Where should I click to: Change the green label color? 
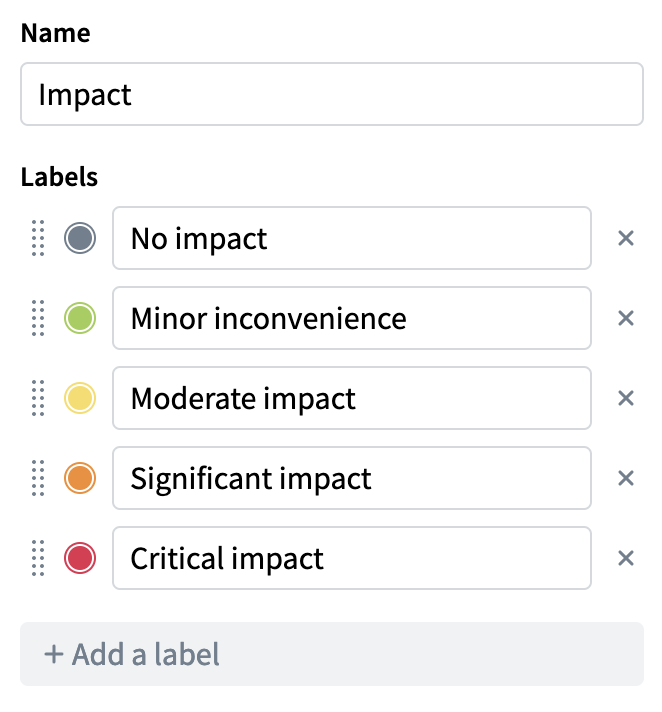[80, 319]
